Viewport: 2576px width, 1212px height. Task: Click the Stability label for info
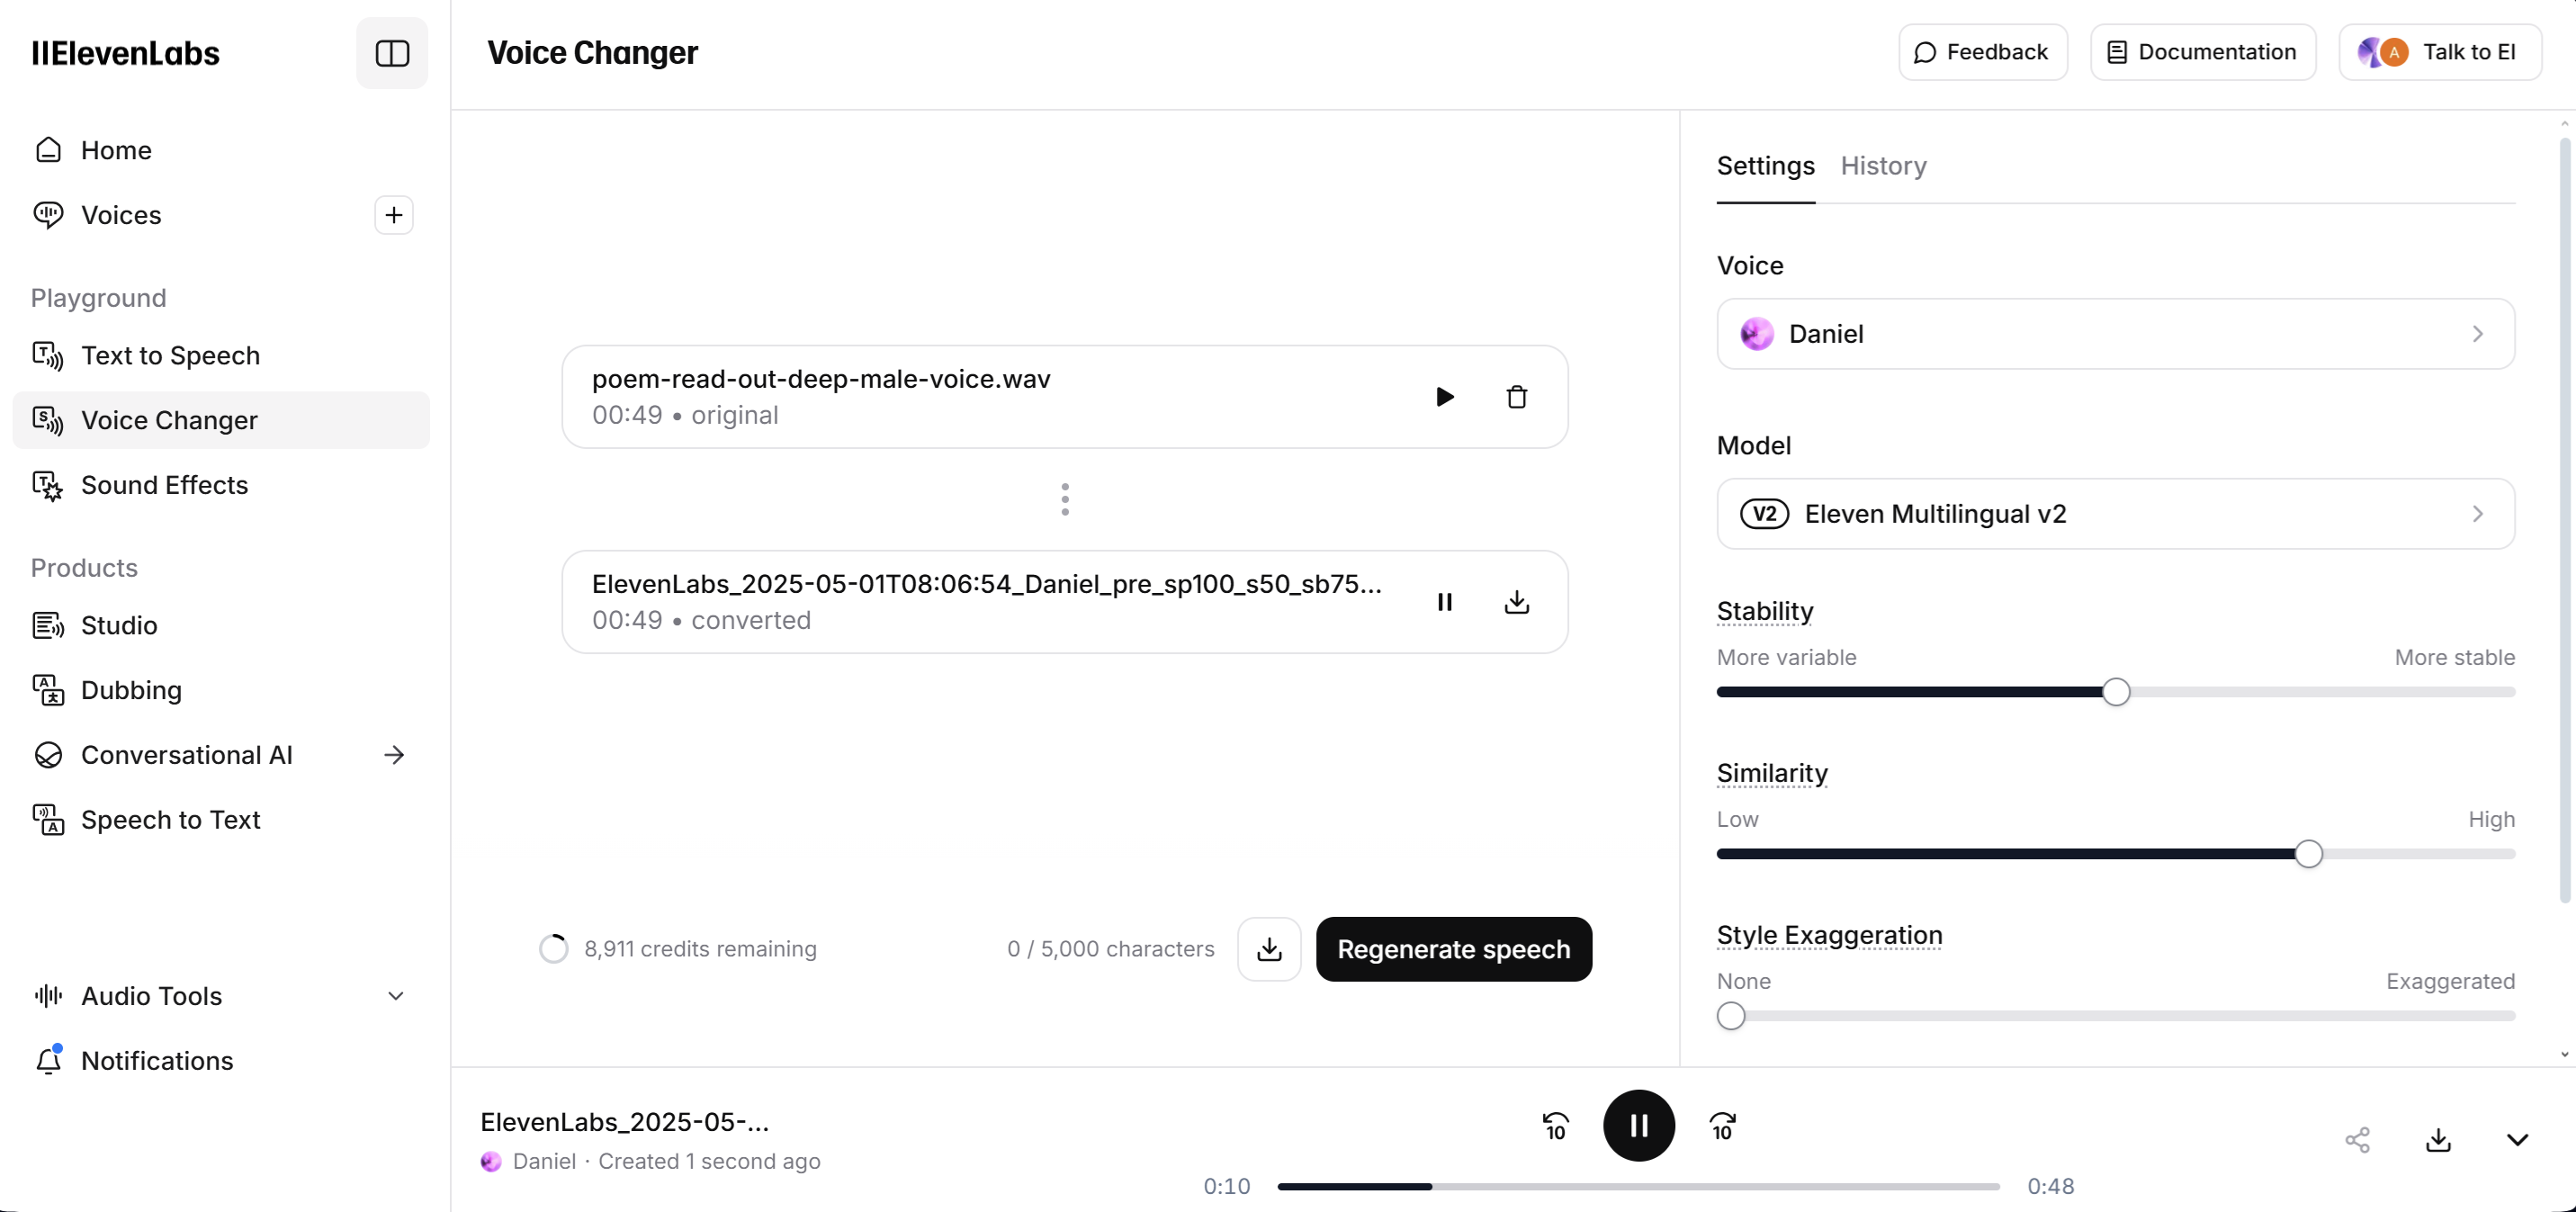click(x=1764, y=611)
